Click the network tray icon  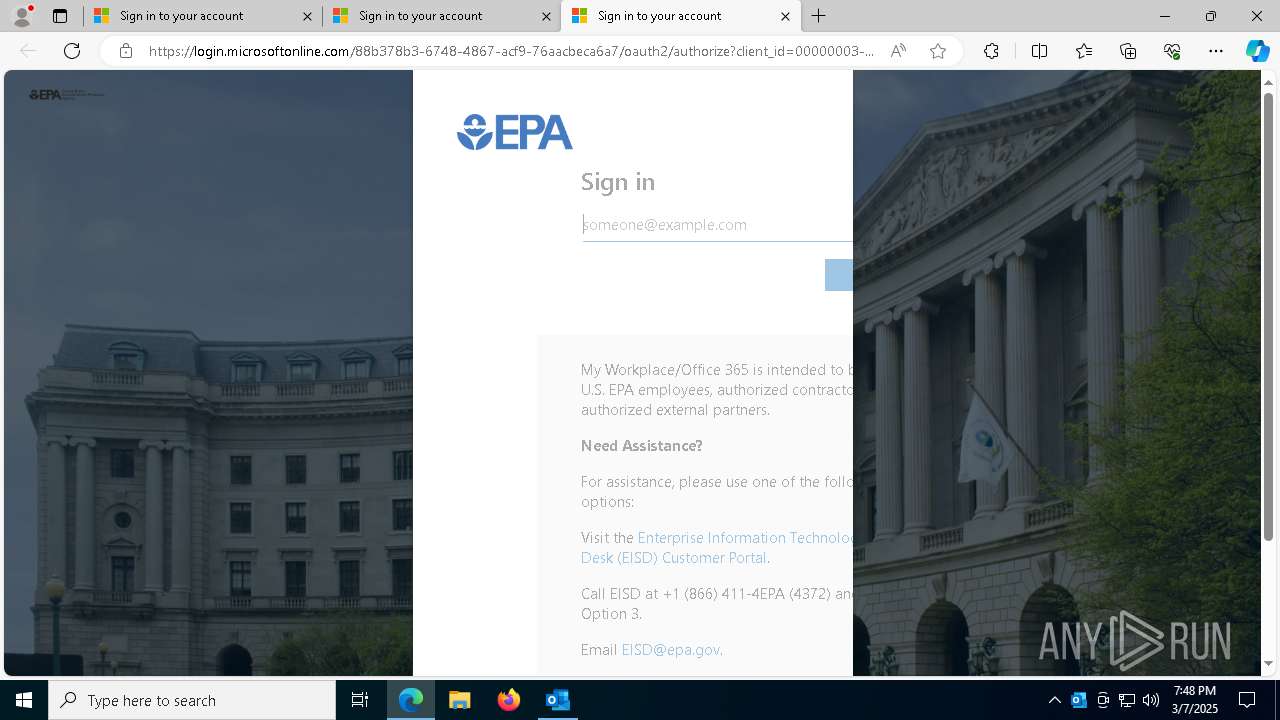tap(1127, 700)
